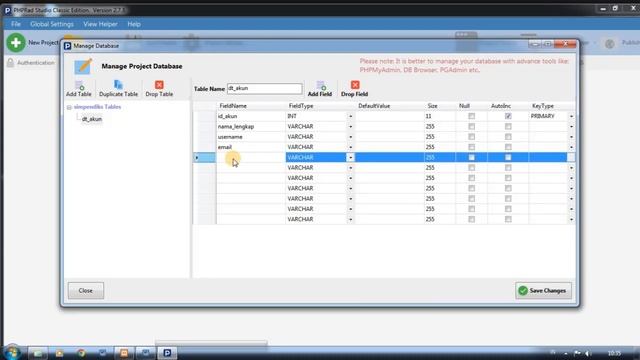
Task: Open the File menu
Action: click(16, 24)
